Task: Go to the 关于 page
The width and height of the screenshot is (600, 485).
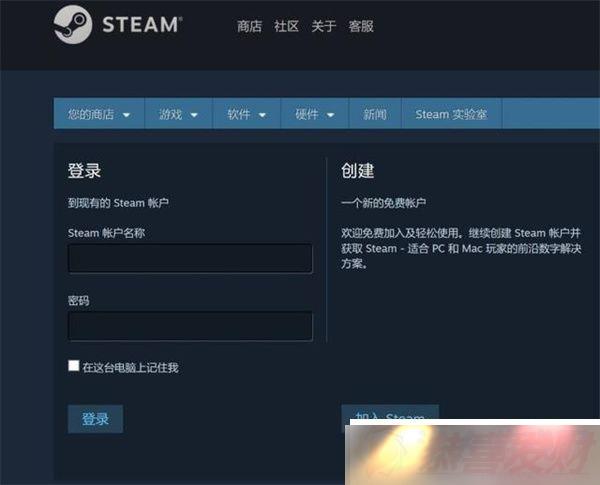Action: pyautogui.click(x=323, y=26)
